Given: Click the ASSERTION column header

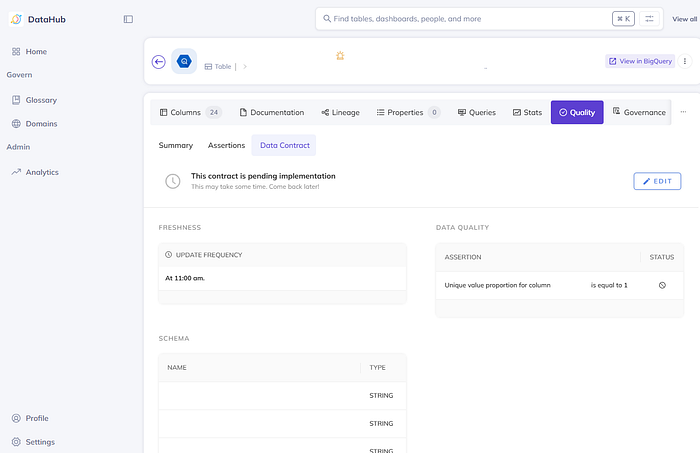Looking at the screenshot, I should tap(463, 257).
